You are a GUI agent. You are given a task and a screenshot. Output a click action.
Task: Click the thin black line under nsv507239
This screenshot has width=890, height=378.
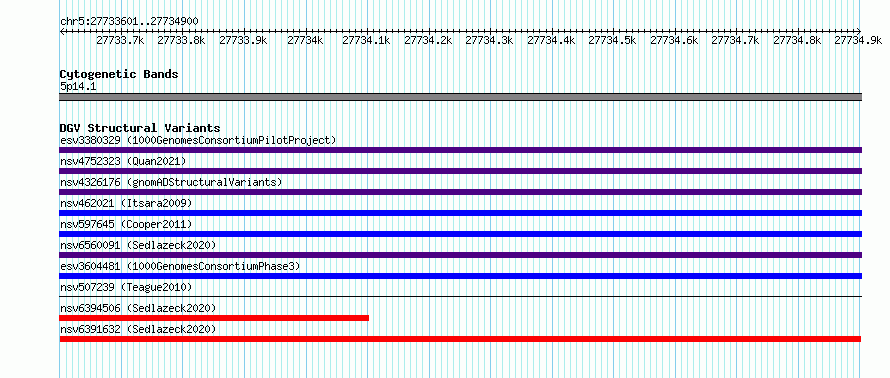tap(461, 296)
